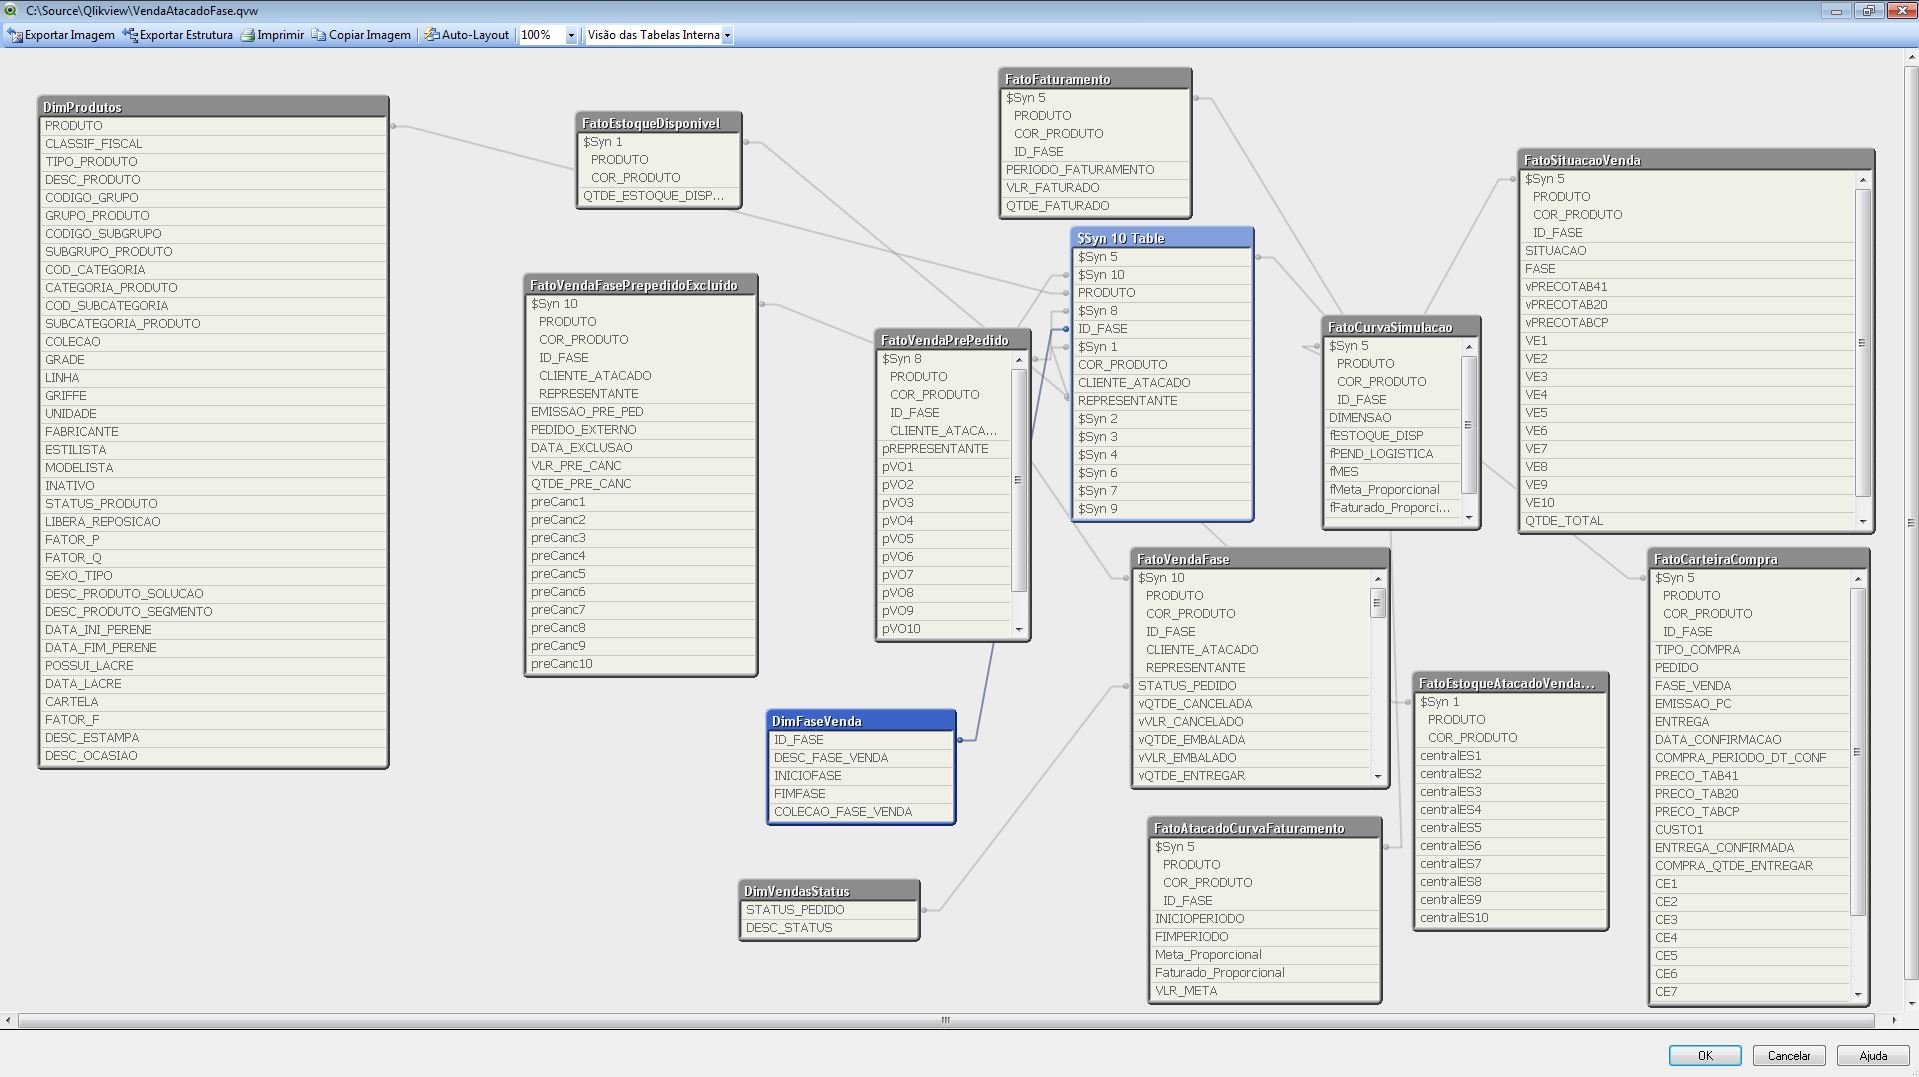Click EMISSAO_PRE_PED field
This screenshot has height=1077, width=1919.
pos(640,412)
